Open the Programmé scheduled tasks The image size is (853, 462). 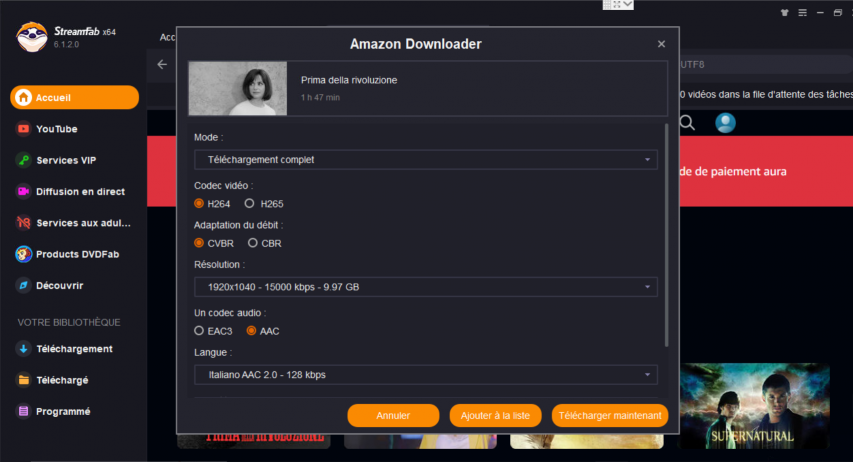tap(63, 411)
